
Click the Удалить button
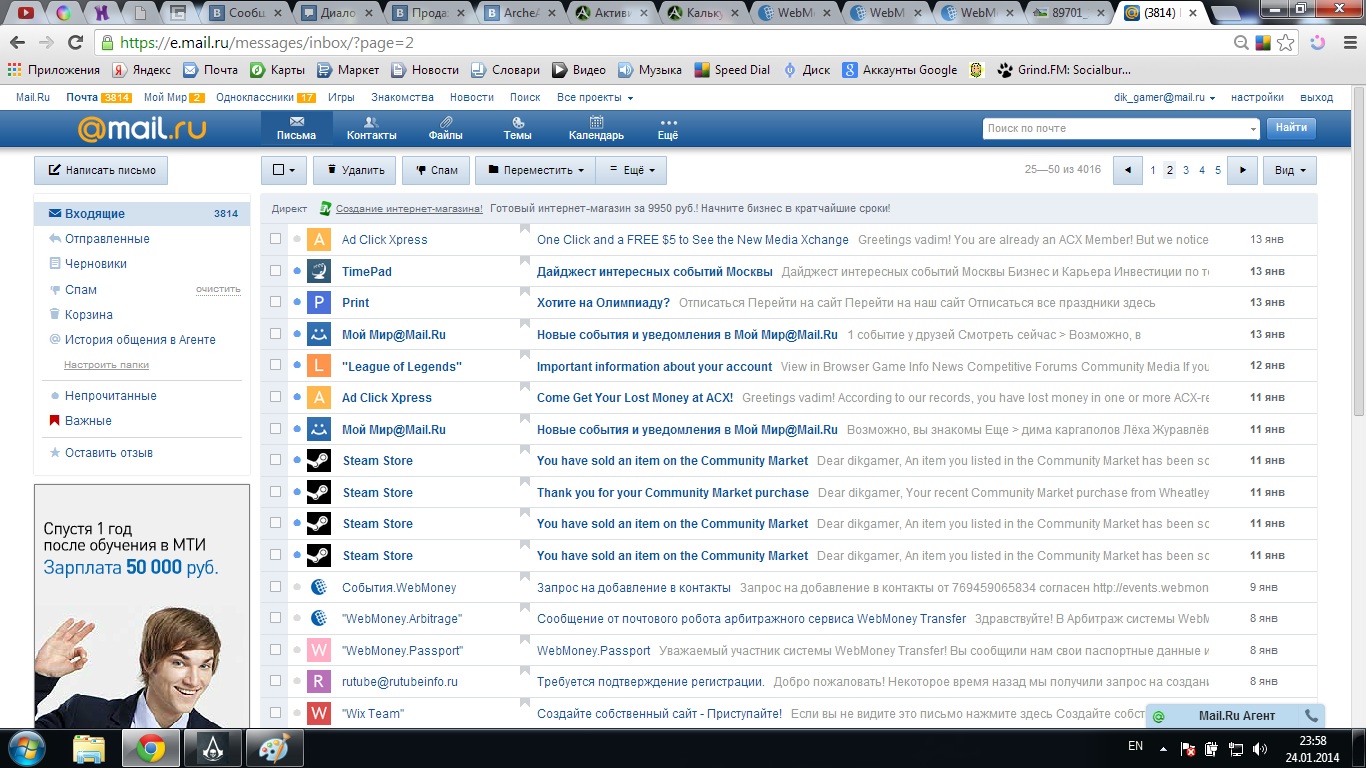[355, 170]
